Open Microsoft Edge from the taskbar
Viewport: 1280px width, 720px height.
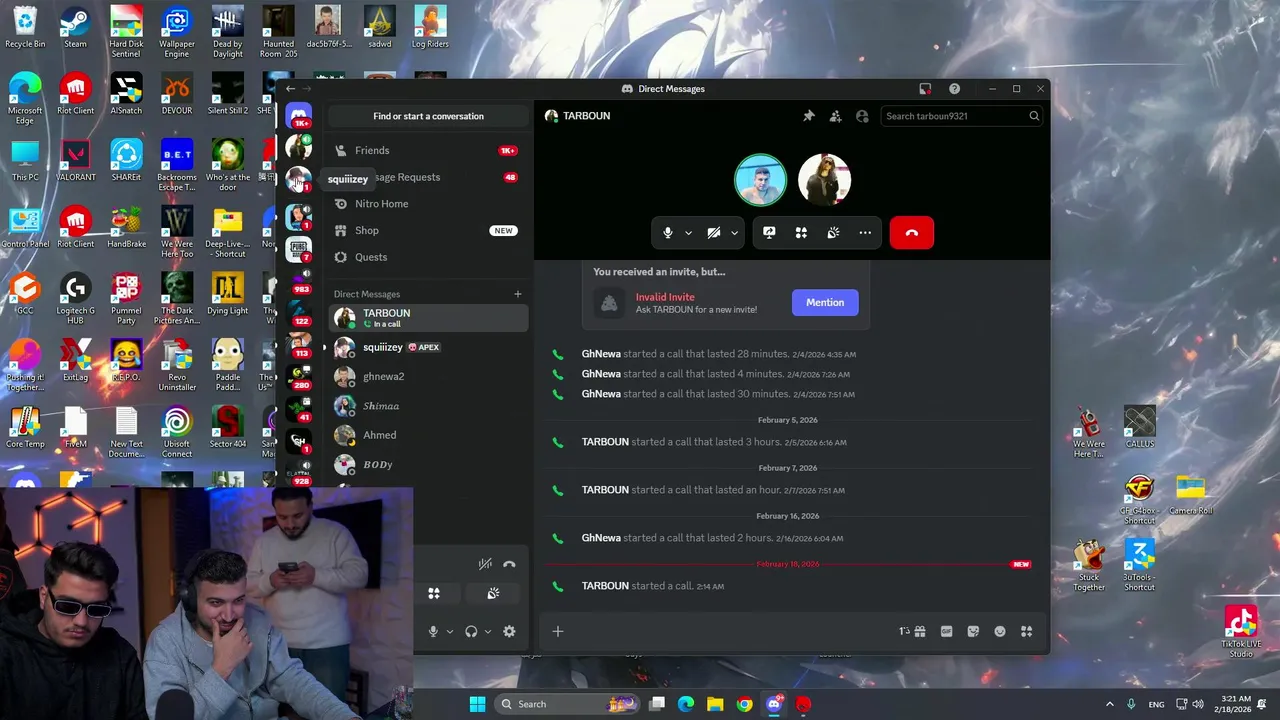pyautogui.click(x=686, y=704)
